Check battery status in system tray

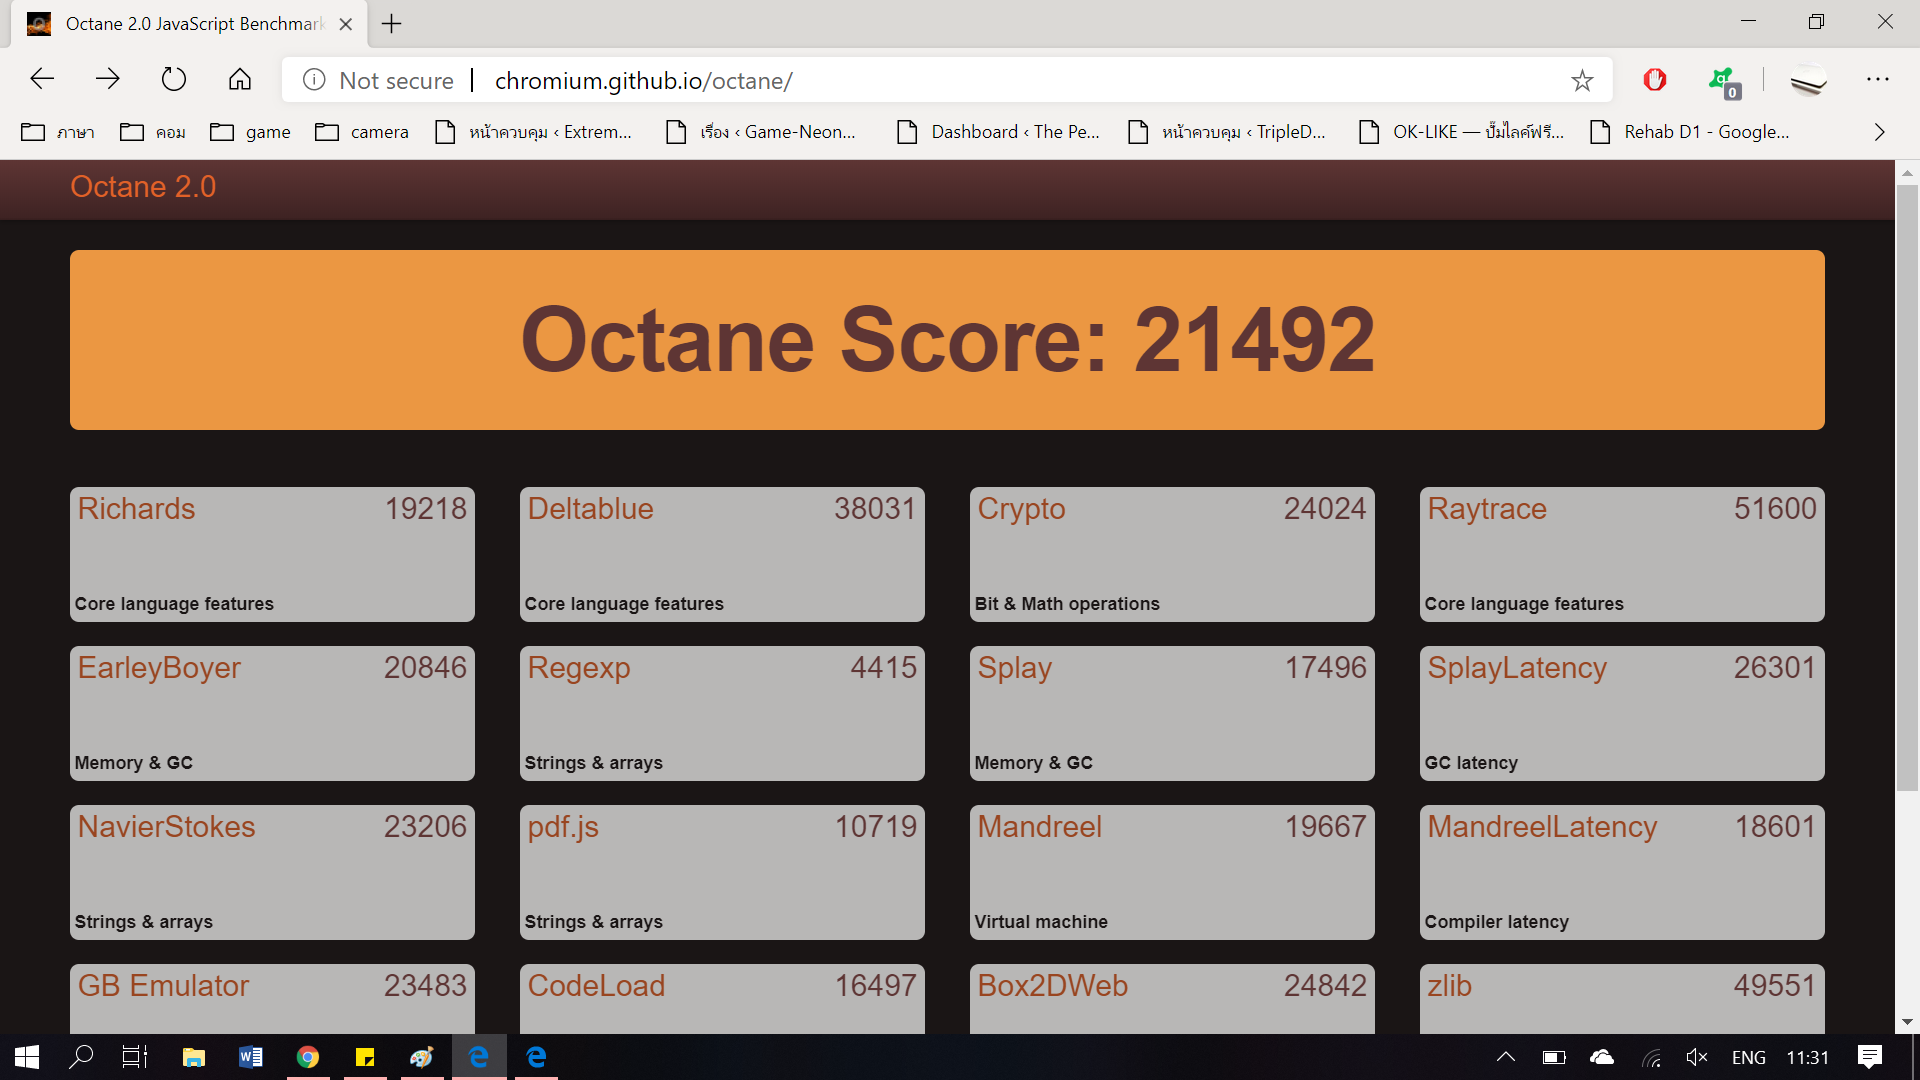(1554, 1057)
